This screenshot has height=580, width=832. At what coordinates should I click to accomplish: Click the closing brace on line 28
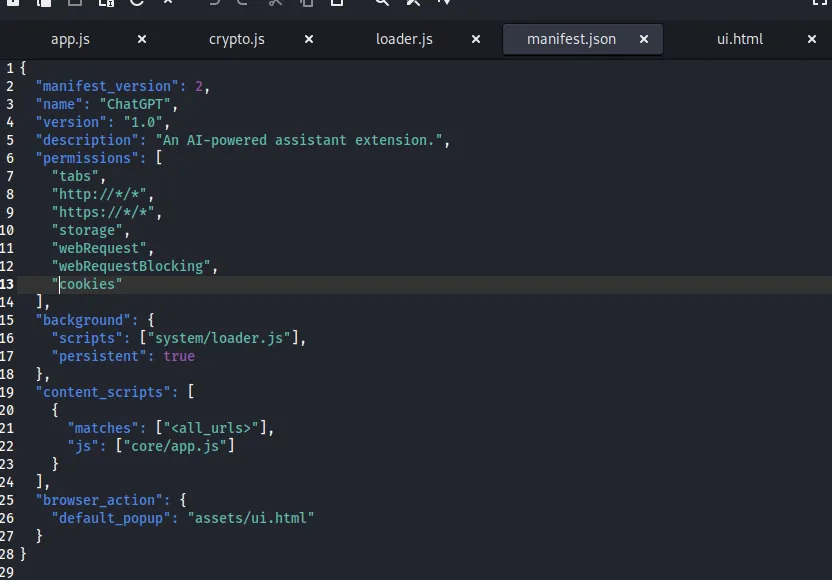23,555
